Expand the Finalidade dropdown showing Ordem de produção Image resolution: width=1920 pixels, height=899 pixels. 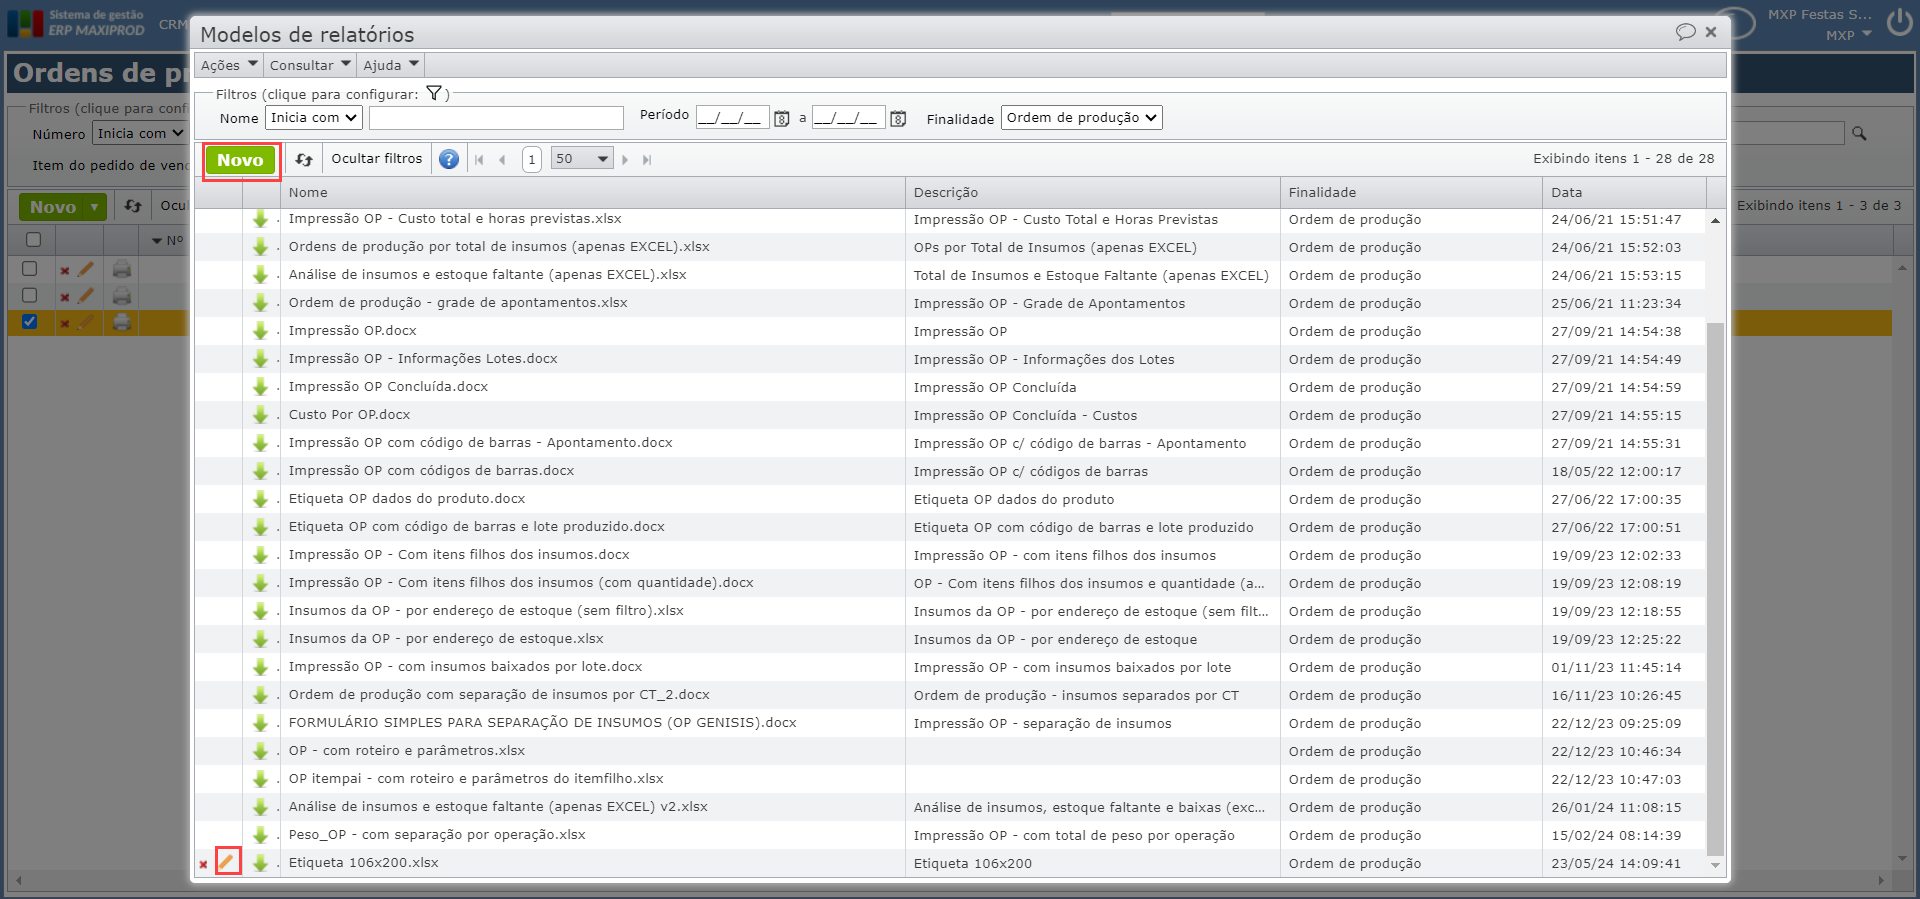[x=1081, y=118]
